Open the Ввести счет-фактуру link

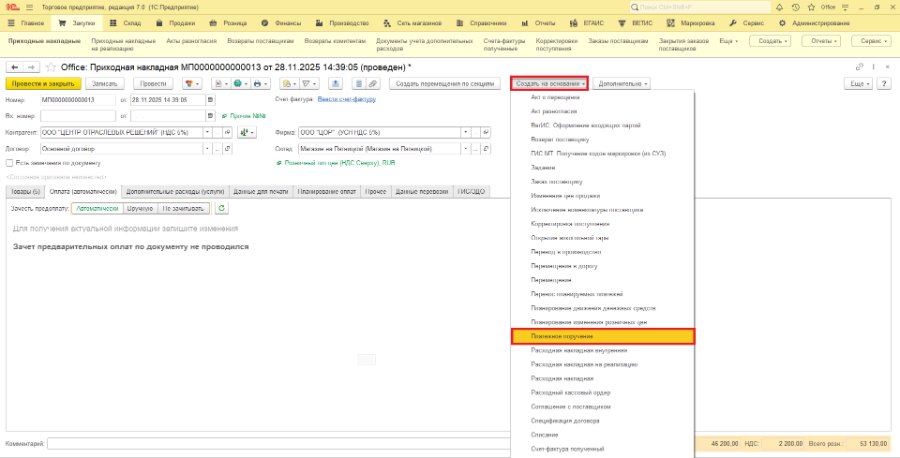click(347, 99)
